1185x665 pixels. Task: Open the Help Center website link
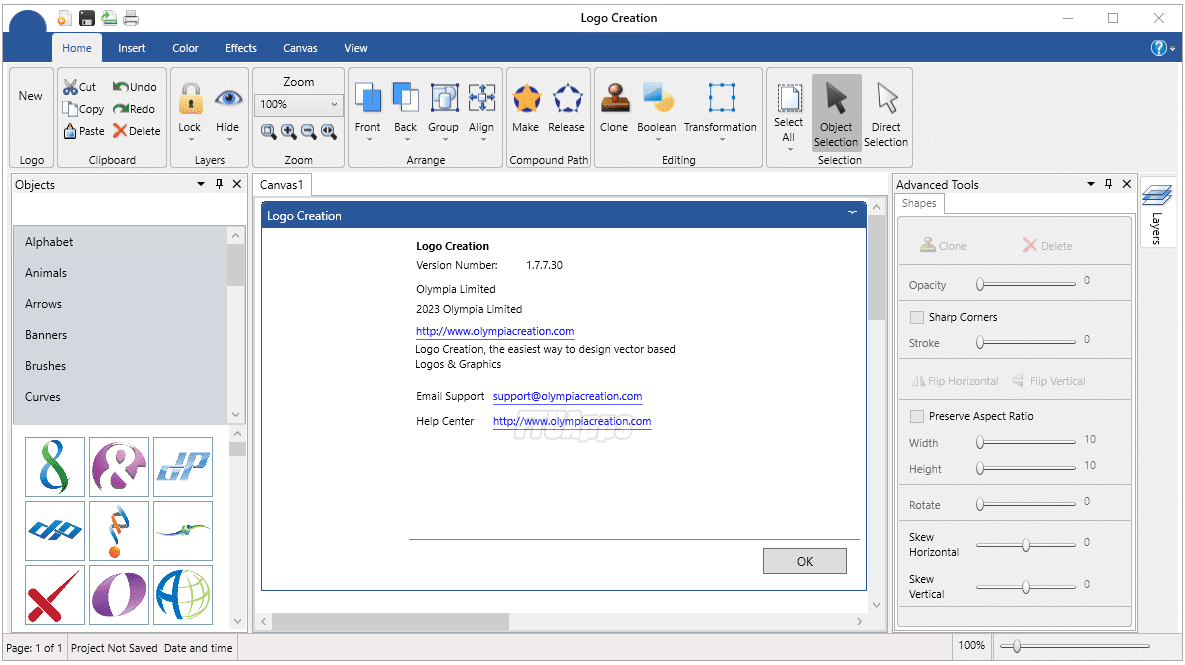tap(572, 421)
